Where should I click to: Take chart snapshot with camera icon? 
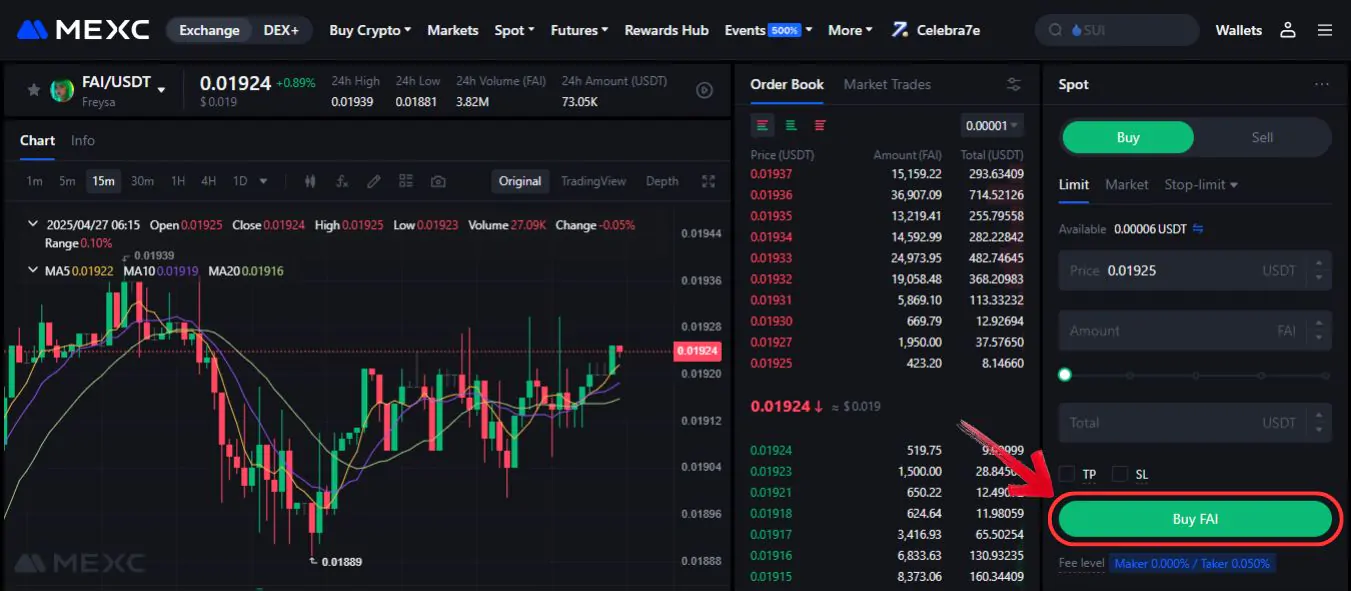(438, 181)
